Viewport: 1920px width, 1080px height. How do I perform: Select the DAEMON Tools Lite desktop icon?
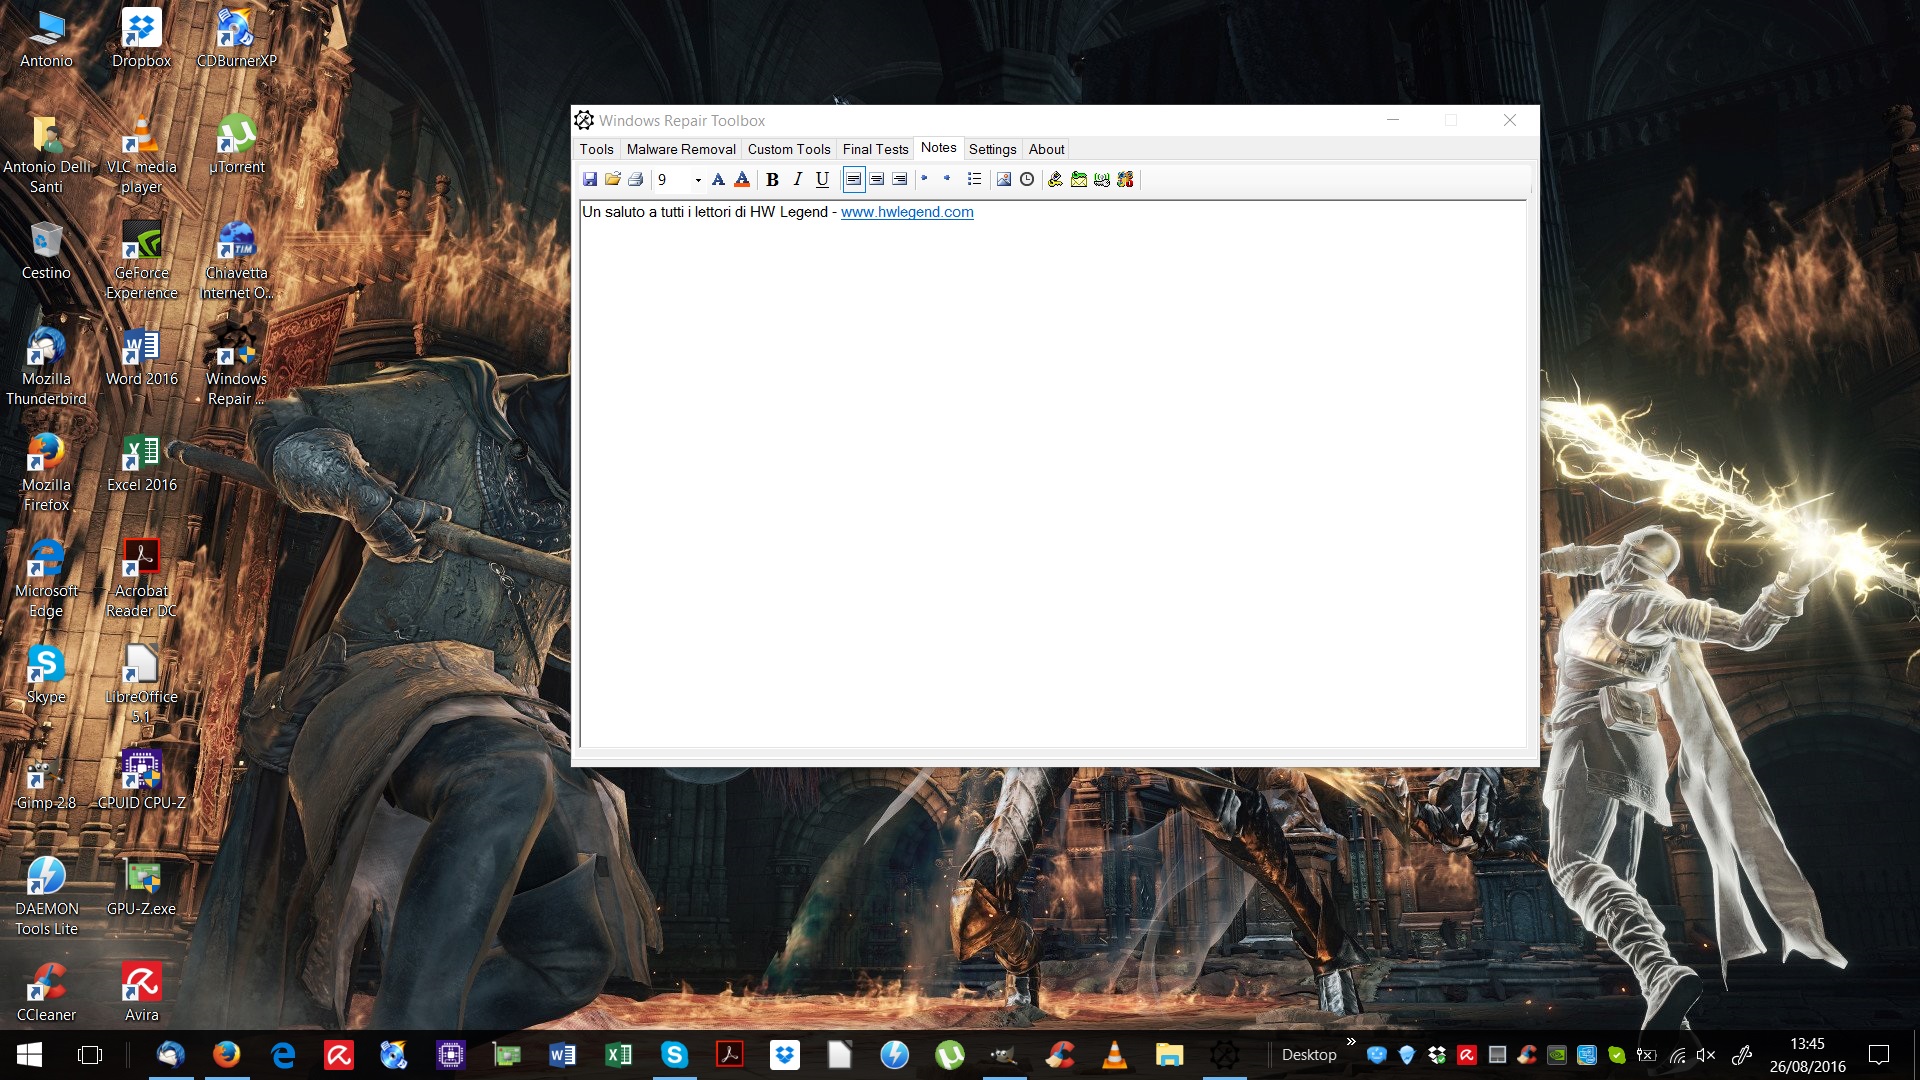[46, 897]
